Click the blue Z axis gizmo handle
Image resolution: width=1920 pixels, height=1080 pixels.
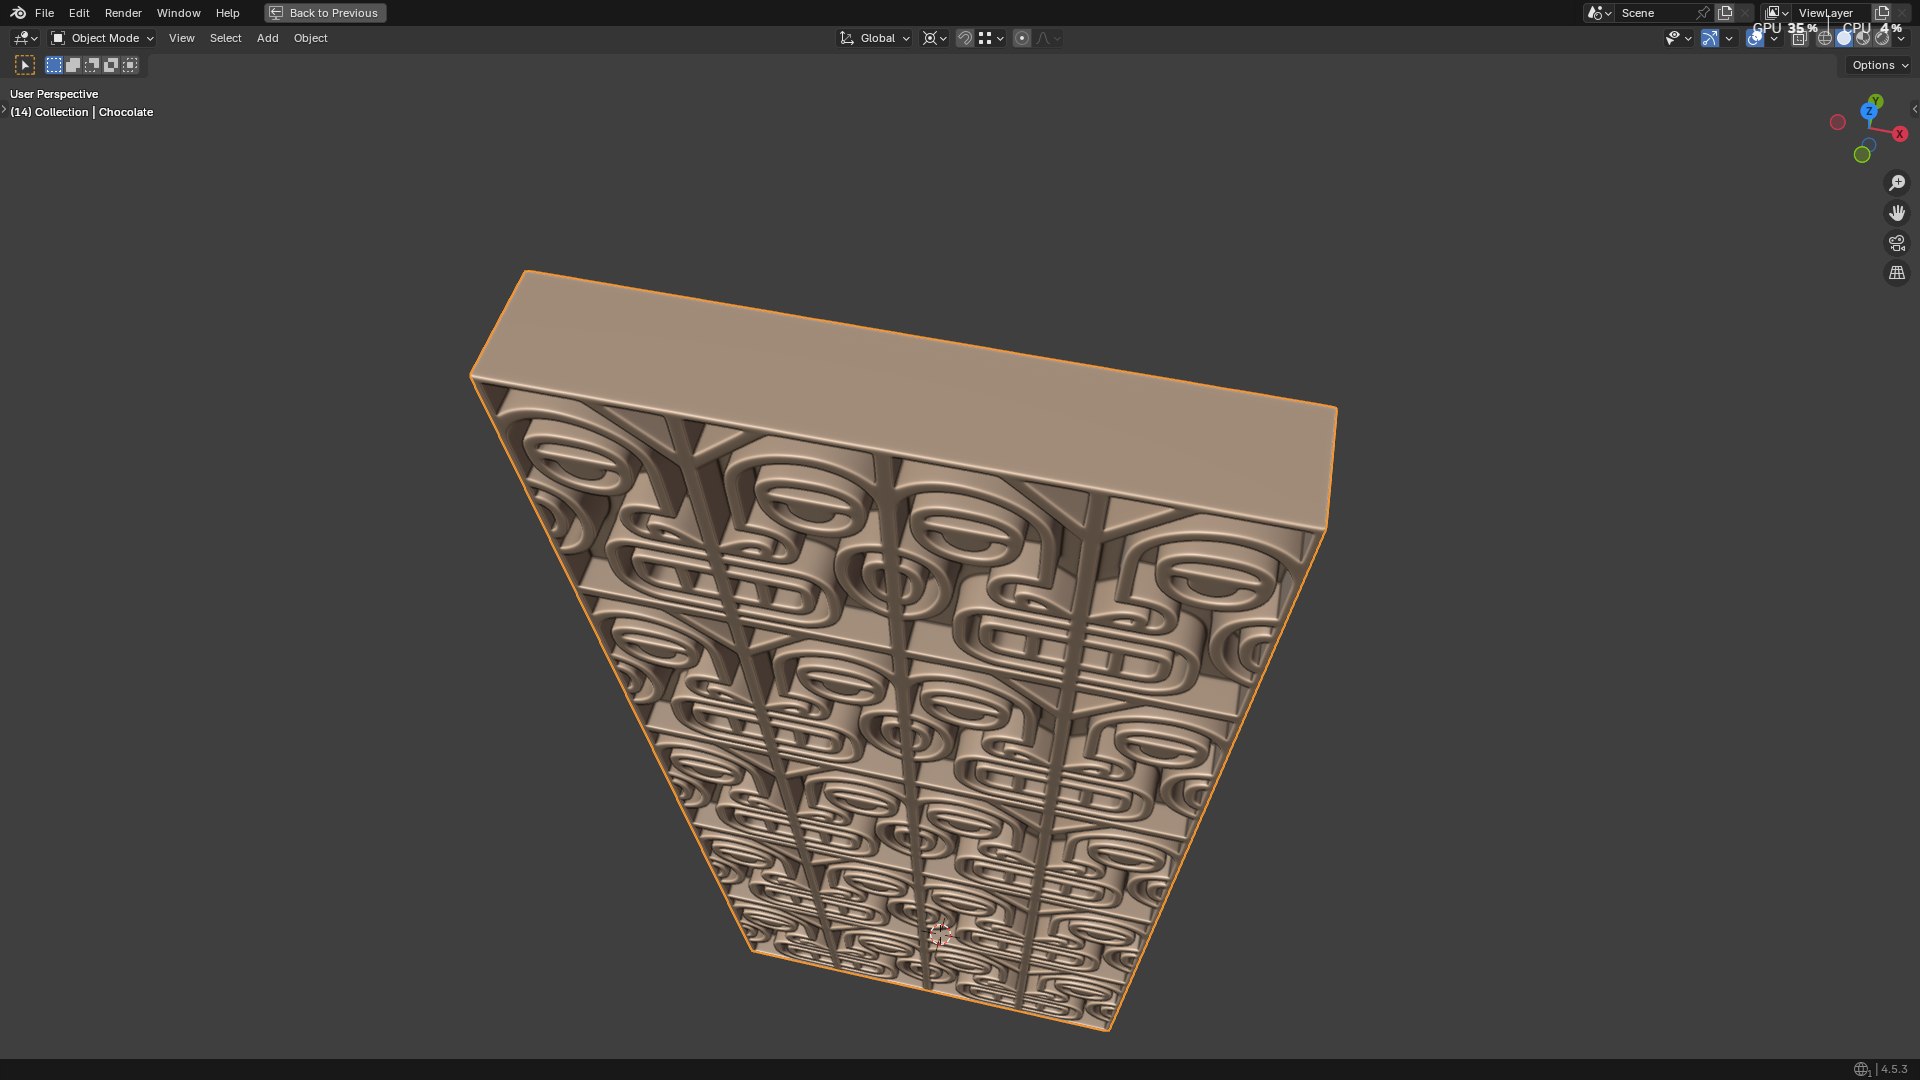(x=1869, y=112)
